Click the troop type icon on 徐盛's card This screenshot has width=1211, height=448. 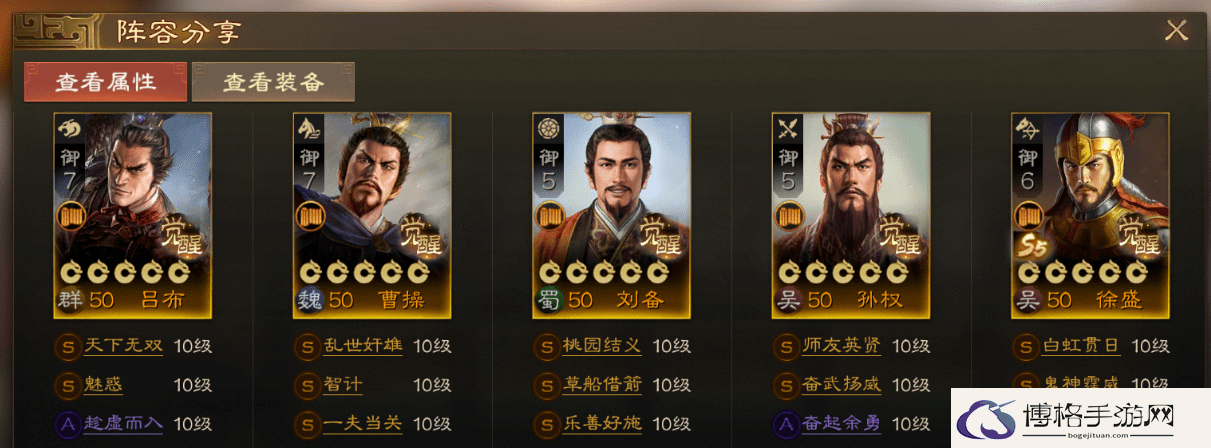(1029, 129)
